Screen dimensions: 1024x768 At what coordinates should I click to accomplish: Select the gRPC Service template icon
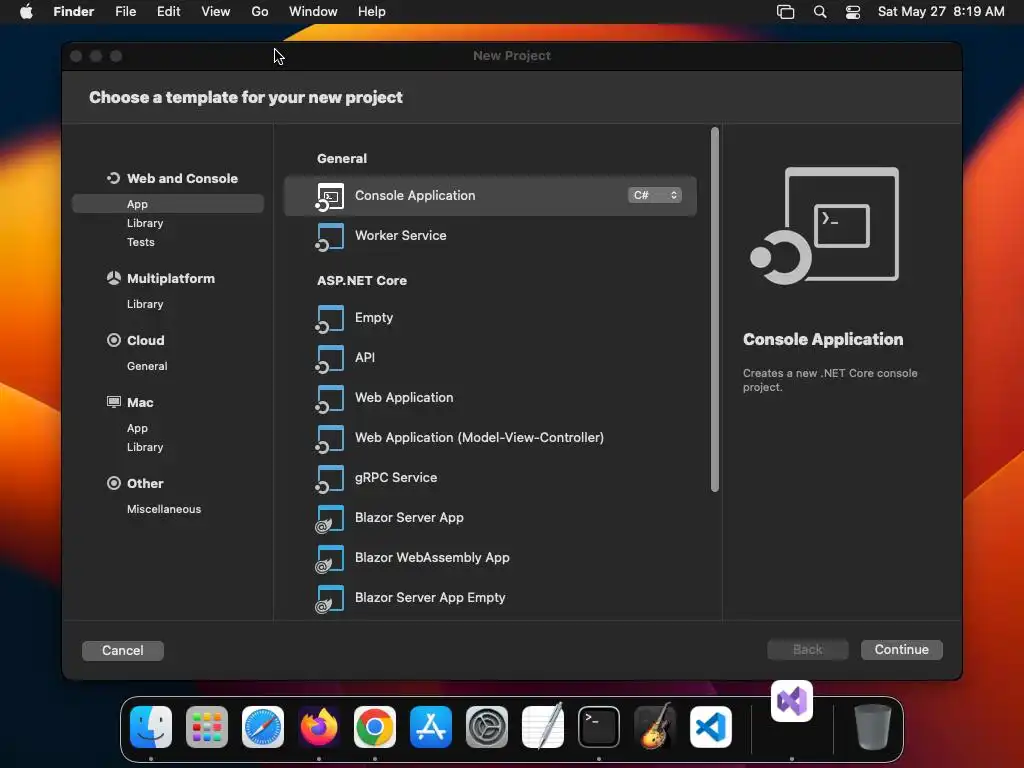(330, 479)
